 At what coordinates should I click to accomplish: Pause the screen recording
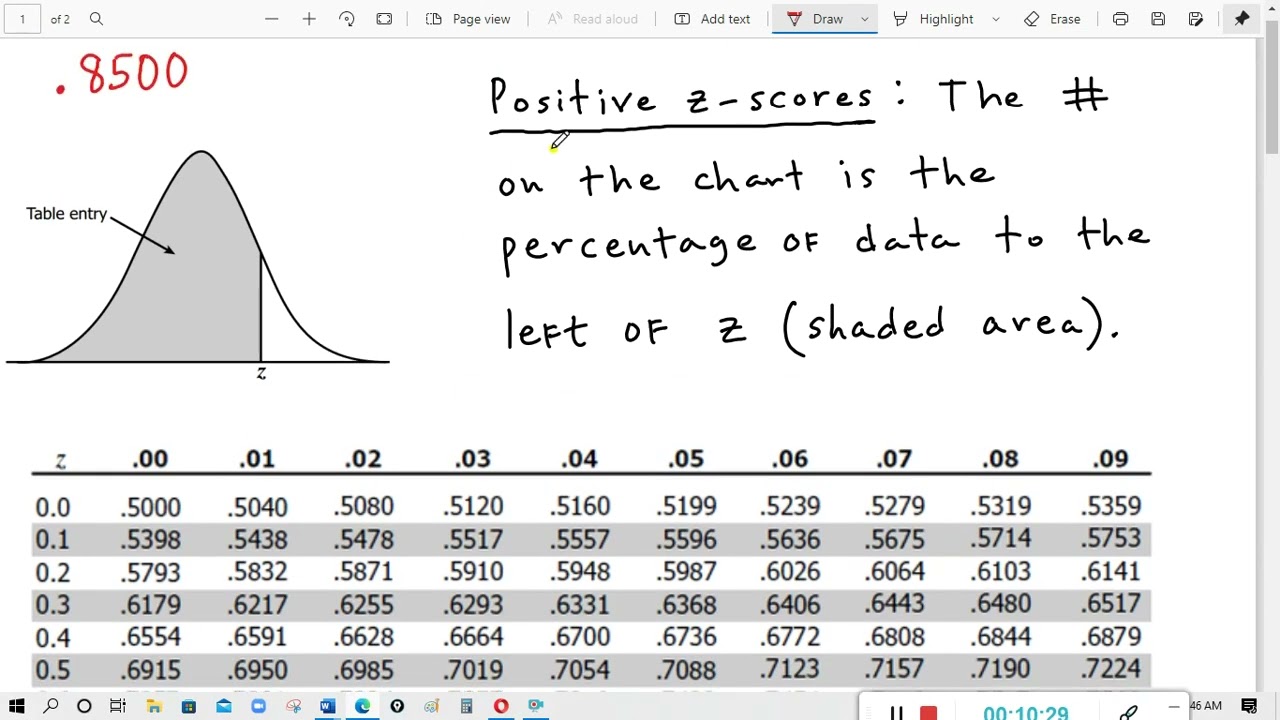(897, 713)
